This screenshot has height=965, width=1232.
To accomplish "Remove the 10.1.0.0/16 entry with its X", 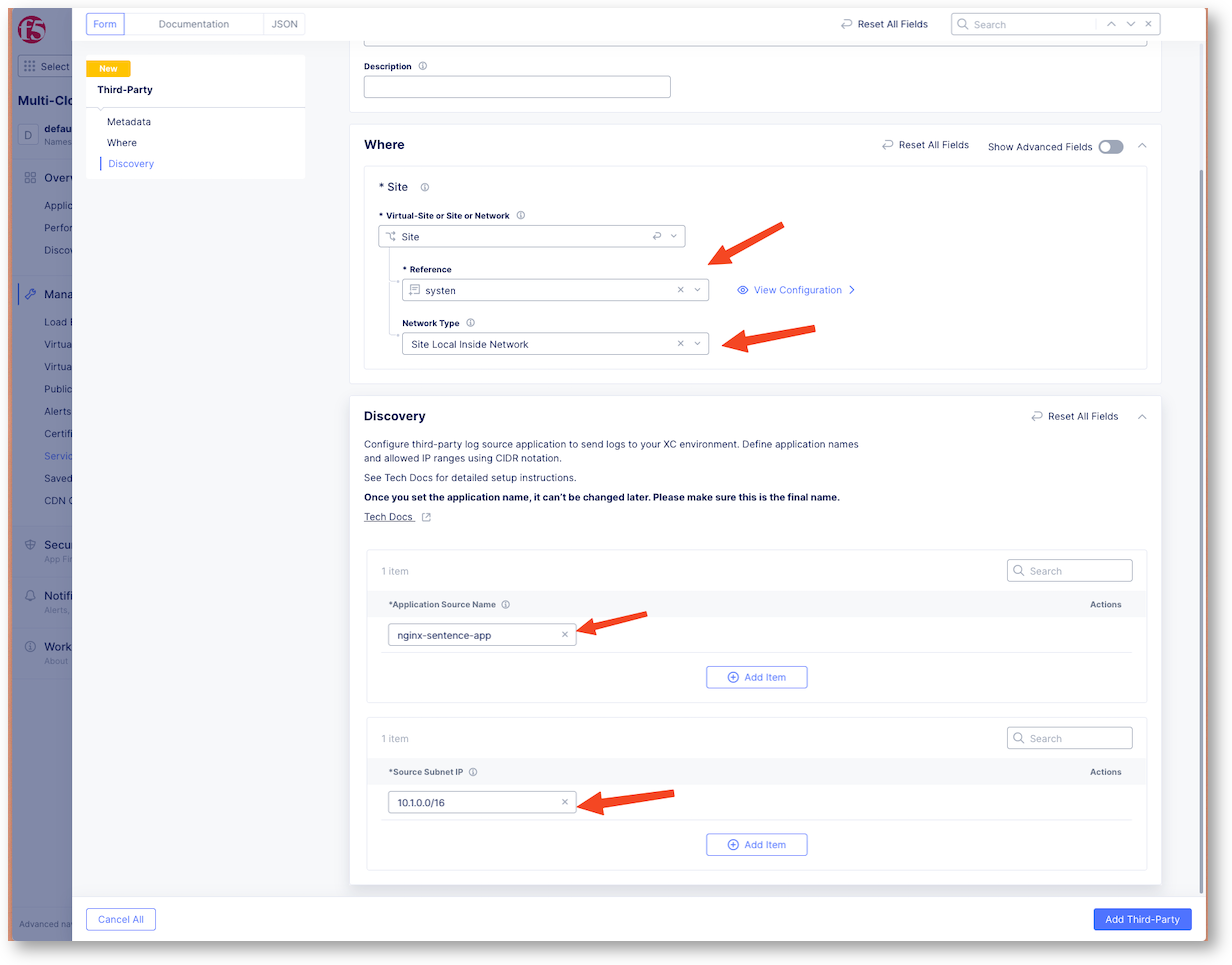I will tap(565, 802).
